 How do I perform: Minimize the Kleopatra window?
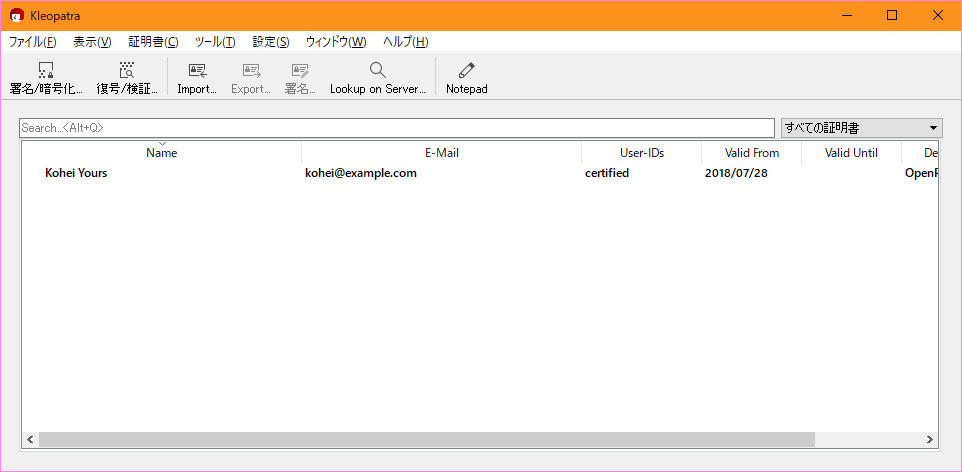tap(847, 16)
